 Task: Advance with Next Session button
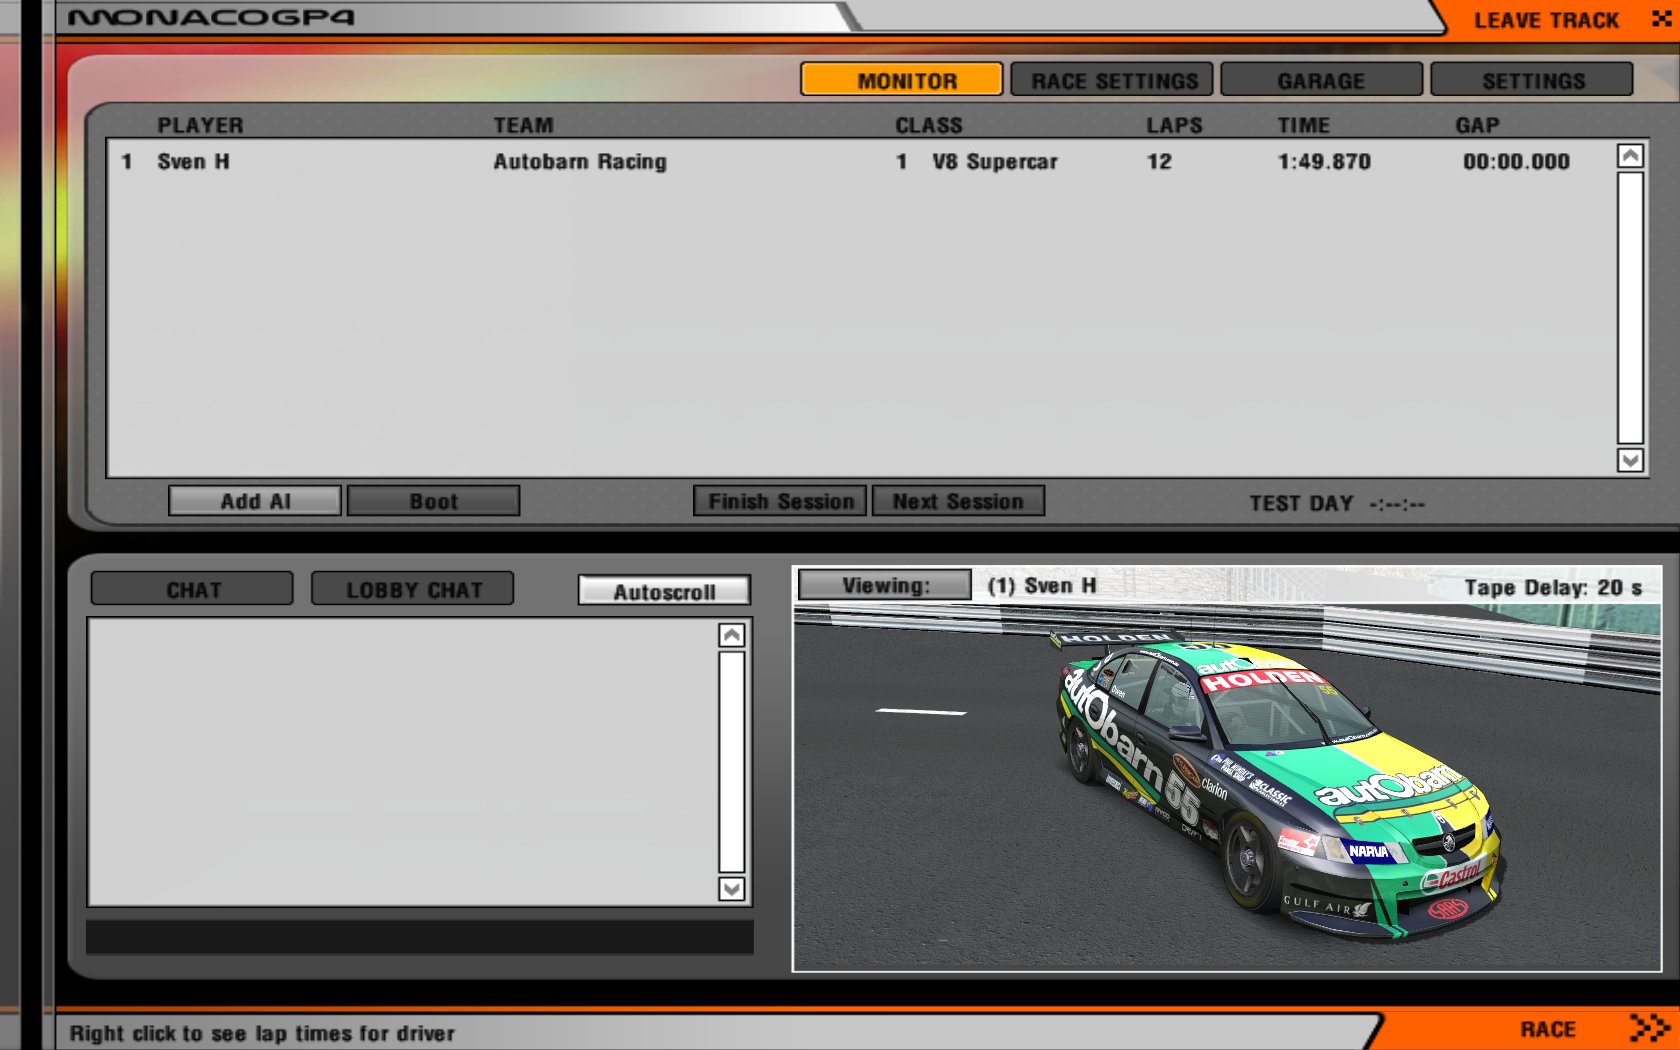[958, 501]
